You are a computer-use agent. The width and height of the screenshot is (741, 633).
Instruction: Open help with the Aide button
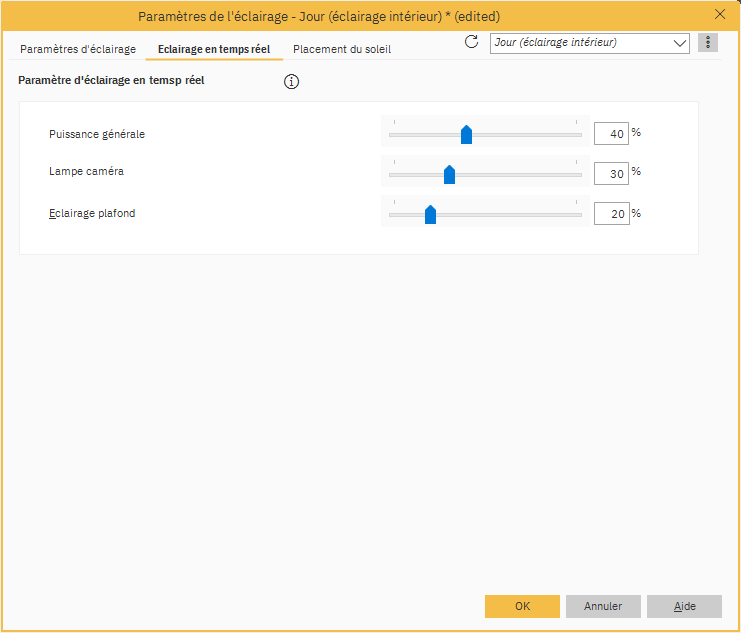[x=684, y=606]
